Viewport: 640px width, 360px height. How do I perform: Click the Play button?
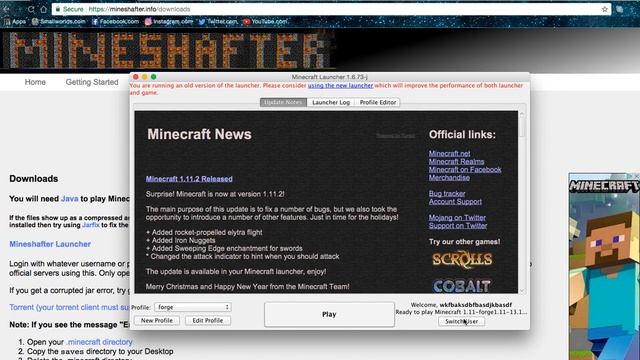click(x=329, y=314)
